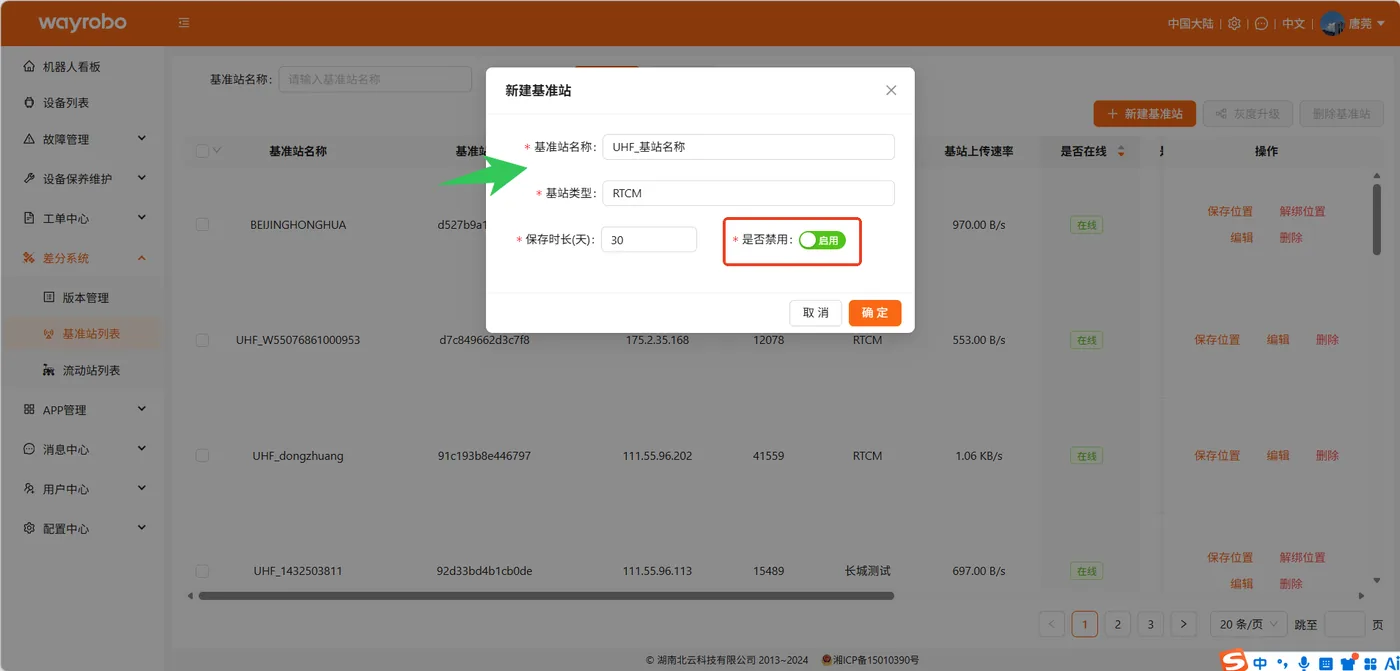
Task: Click the 消息中心 sidebar icon
Action: point(28,449)
